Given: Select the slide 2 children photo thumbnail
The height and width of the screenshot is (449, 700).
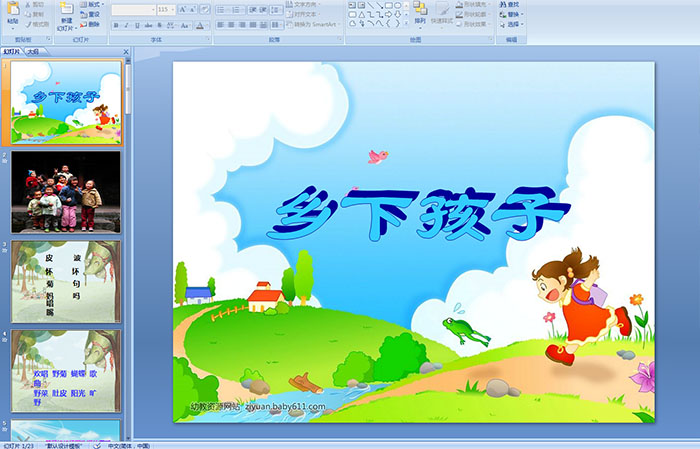Looking at the screenshot, I should (x=66, y=191).
